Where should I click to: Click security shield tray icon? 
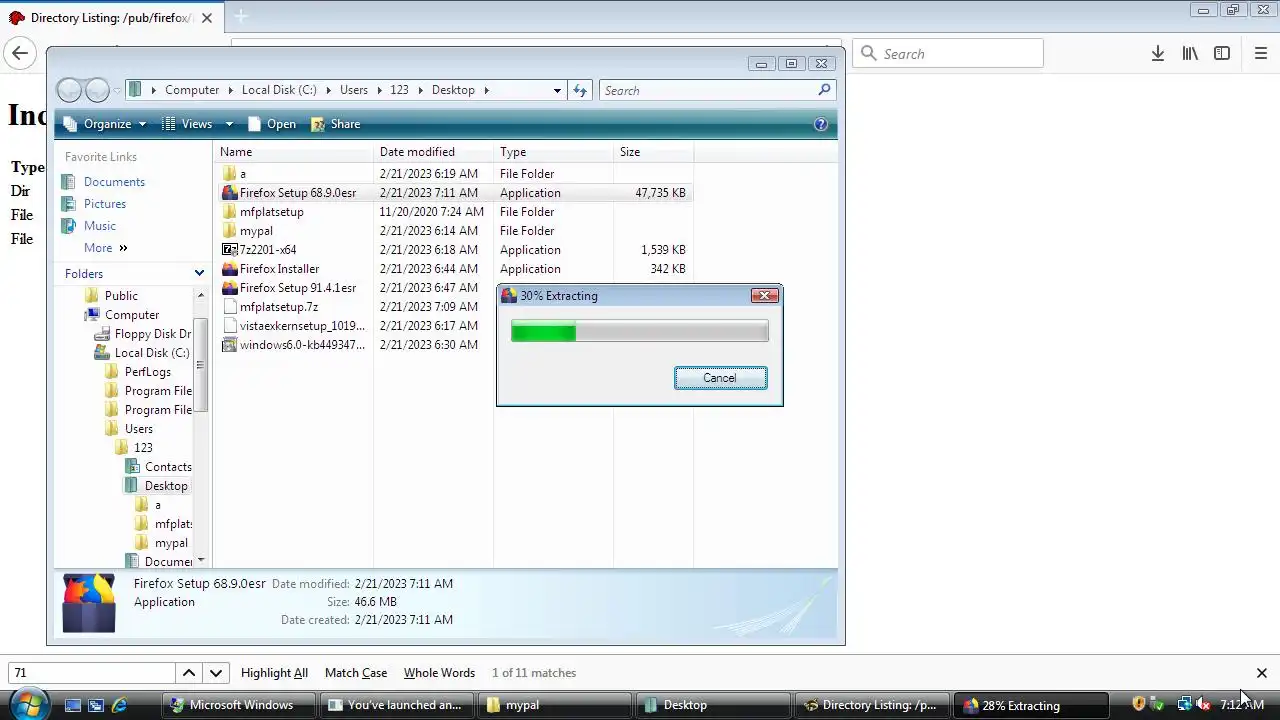click(x=1138, y=704)
